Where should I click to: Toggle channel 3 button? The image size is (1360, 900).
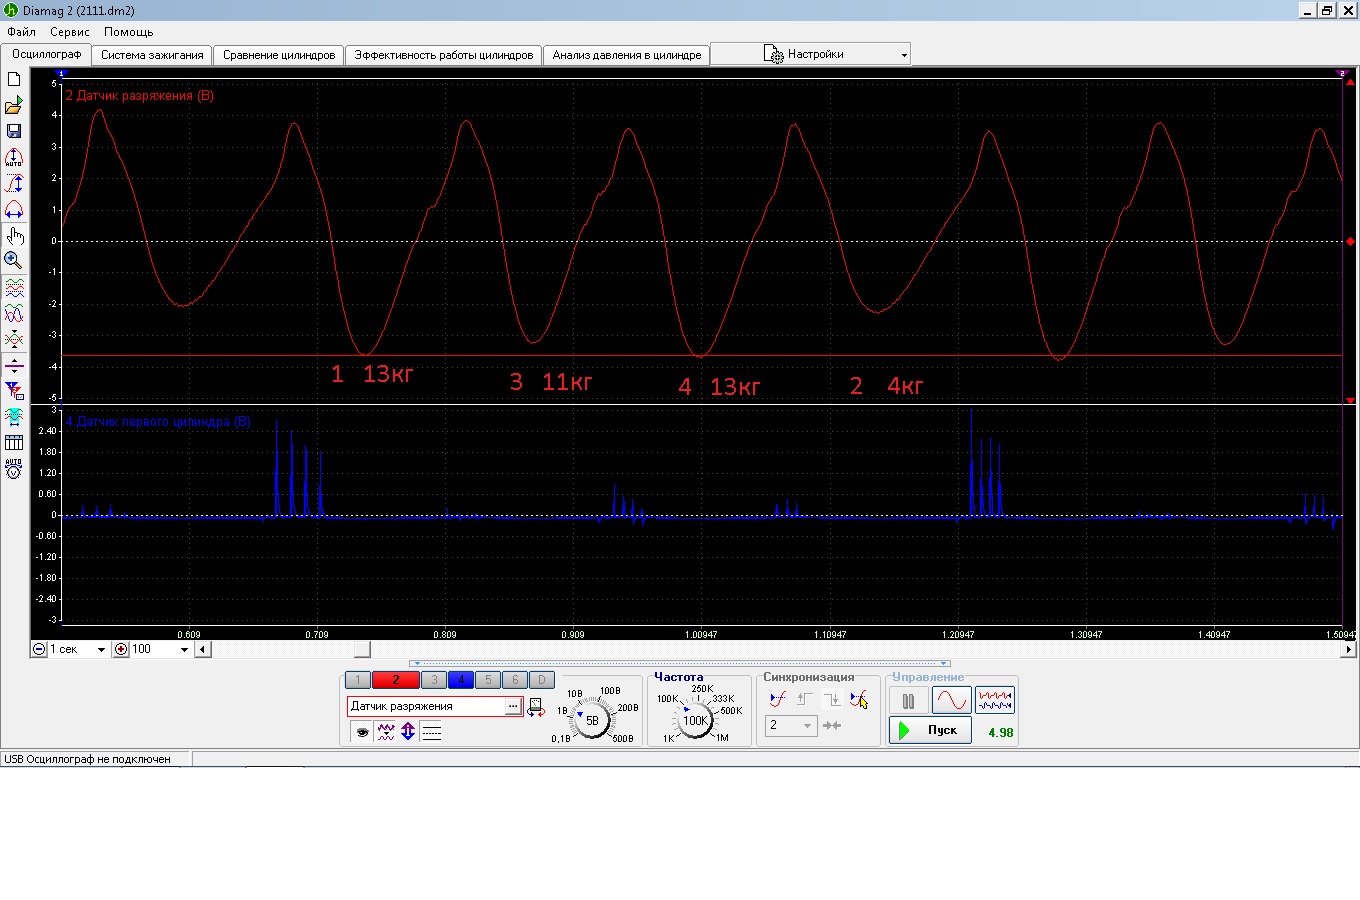[x=434, y=680]
